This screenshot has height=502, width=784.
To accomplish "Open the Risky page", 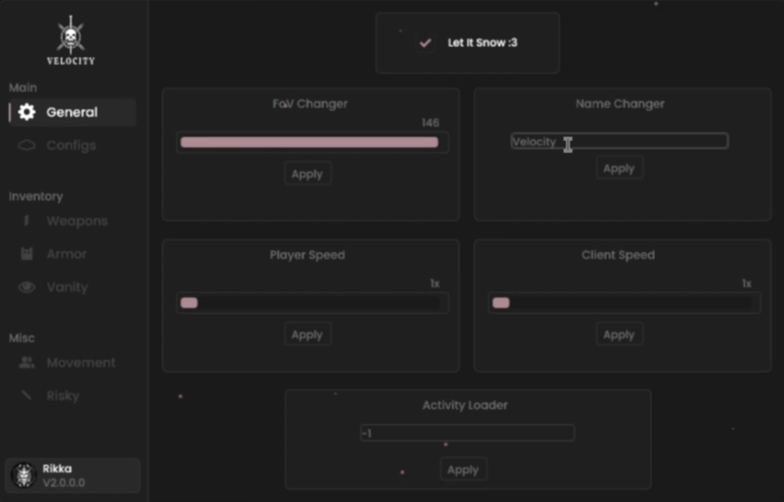I will click(72, 396).
